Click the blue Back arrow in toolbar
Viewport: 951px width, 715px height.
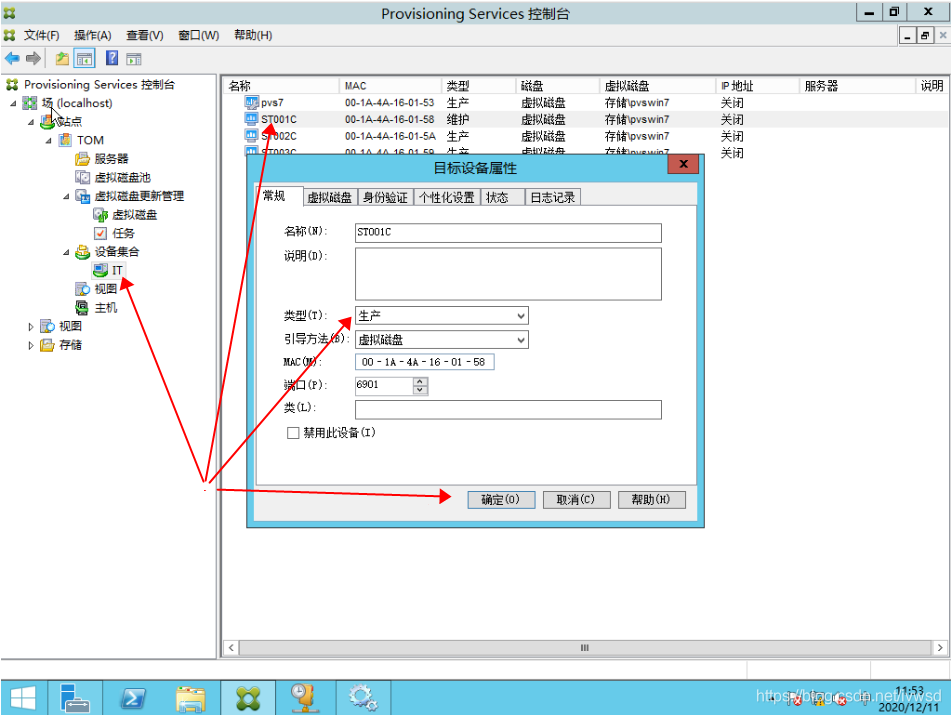tap(12, 59)
